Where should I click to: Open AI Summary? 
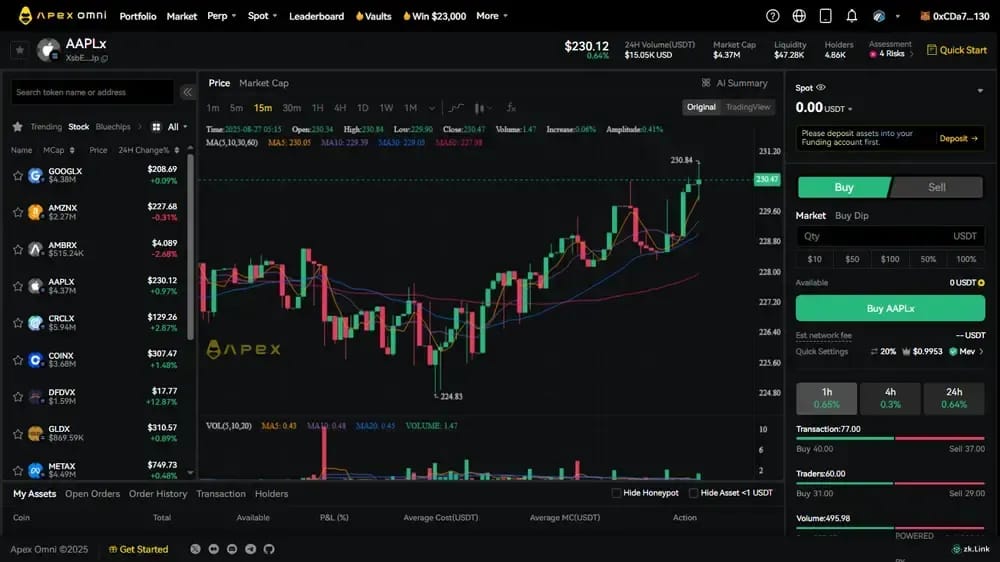[x=735, y=83]
